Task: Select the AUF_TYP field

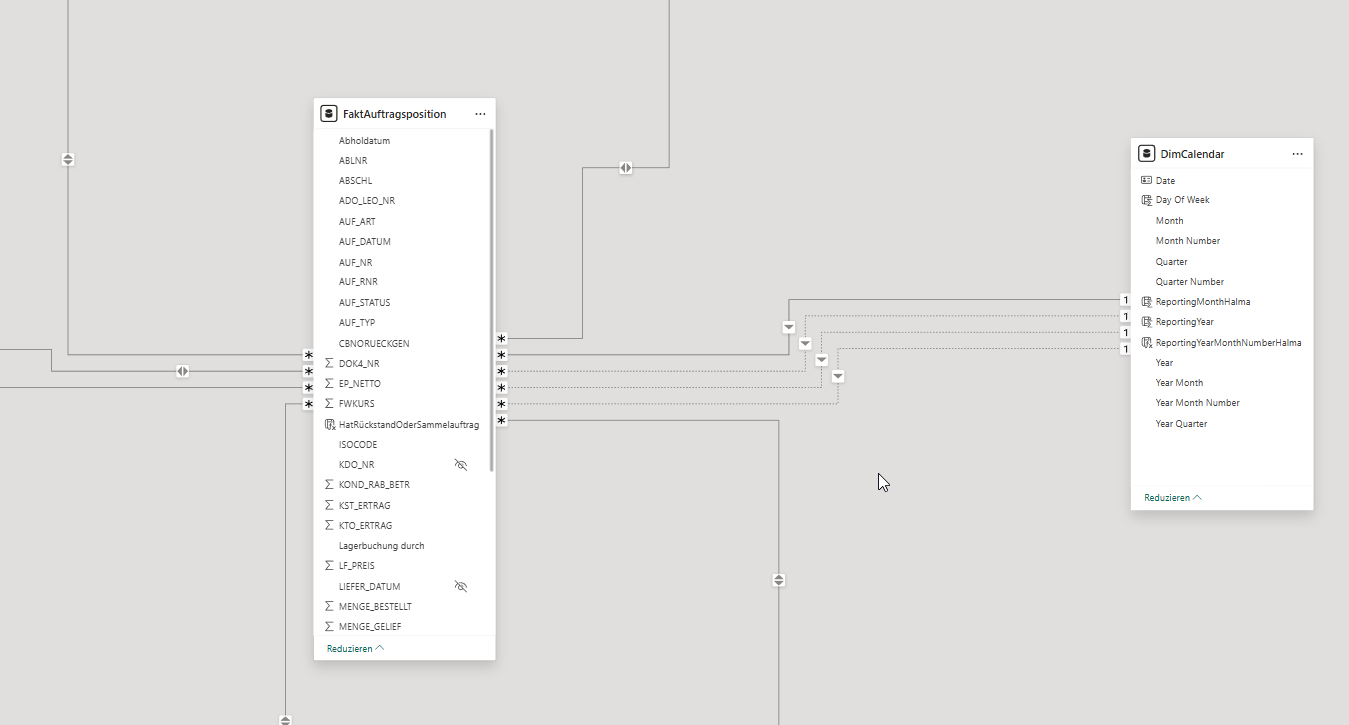Action: coord(357,322)
